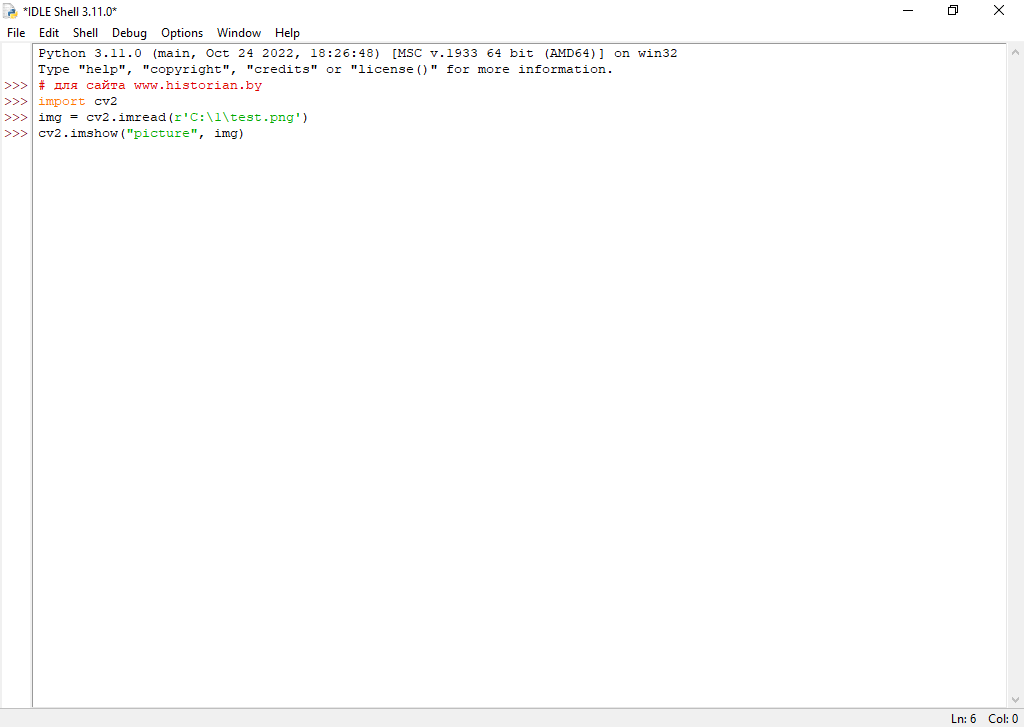The width and height of the screenshot is (1024, 727).
Task: Open the Debug menu
Action: 129,33
